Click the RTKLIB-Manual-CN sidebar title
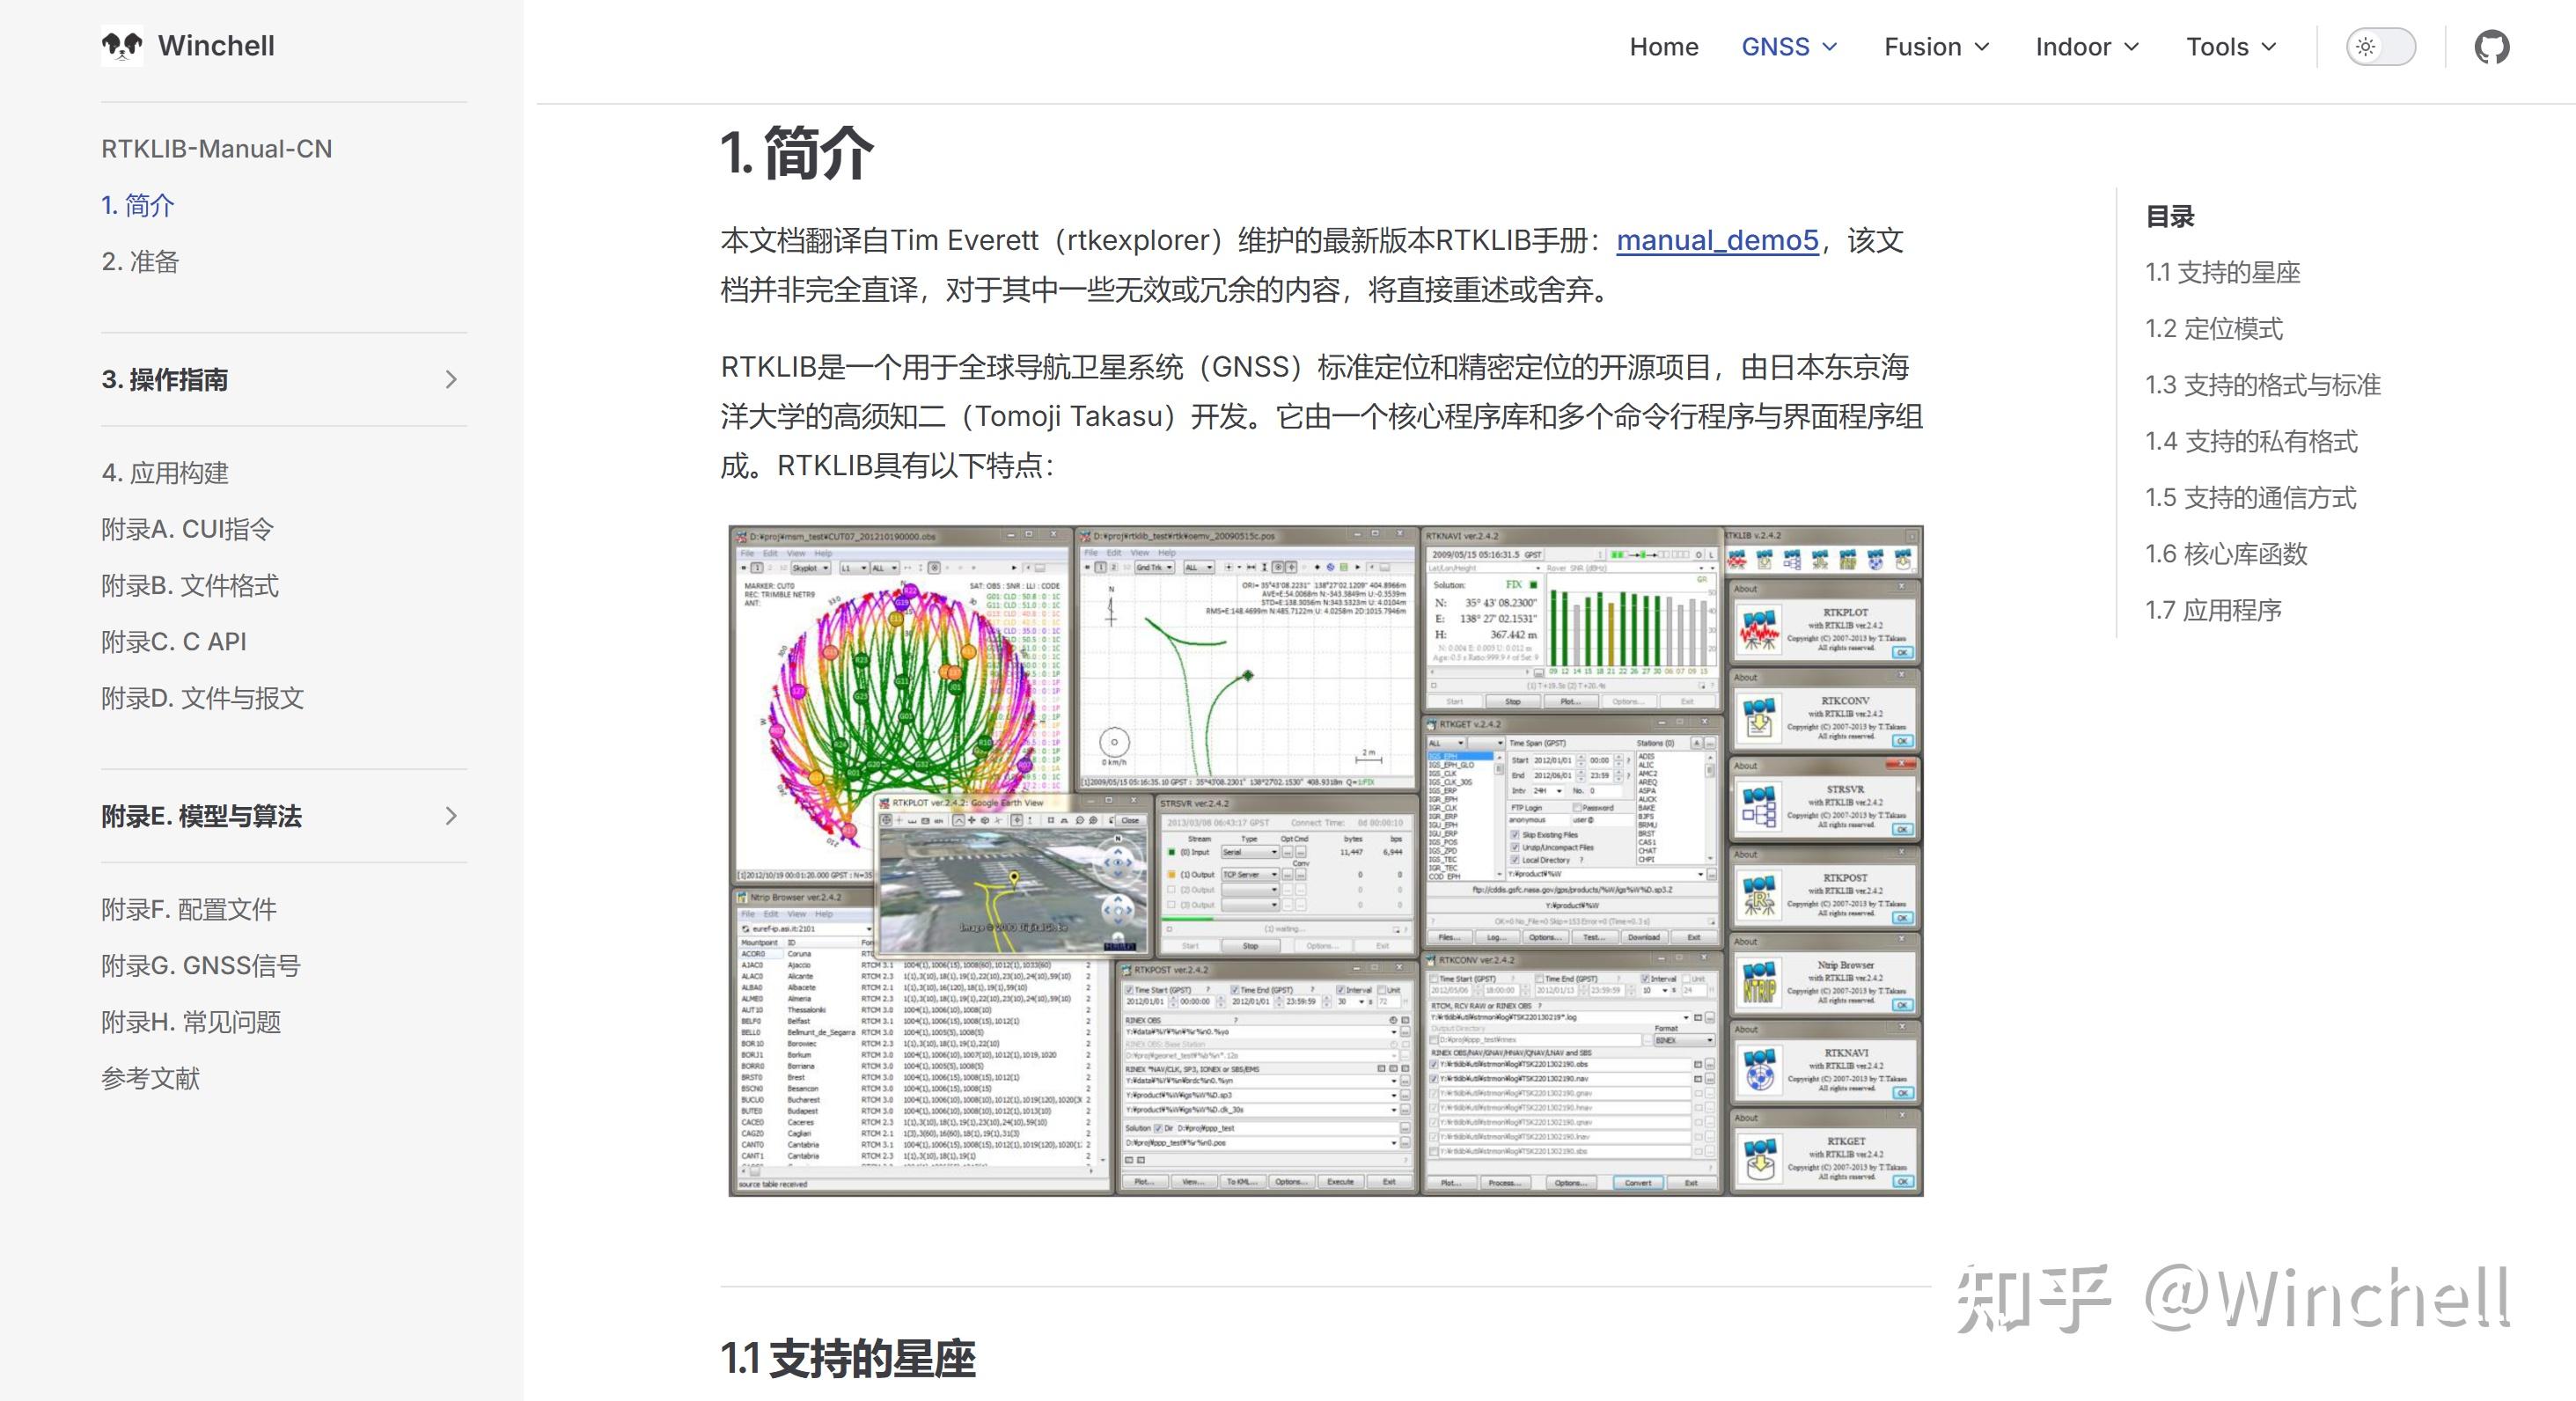 point(217,149)
